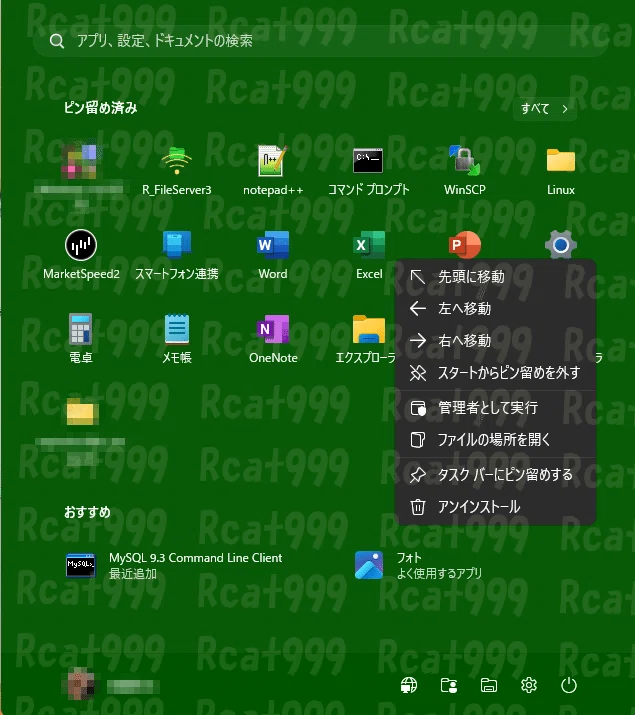This screenshot has height=715, width=635.
Task: Select スタートからピン留めを外す
Action: [x=496, y=373]
